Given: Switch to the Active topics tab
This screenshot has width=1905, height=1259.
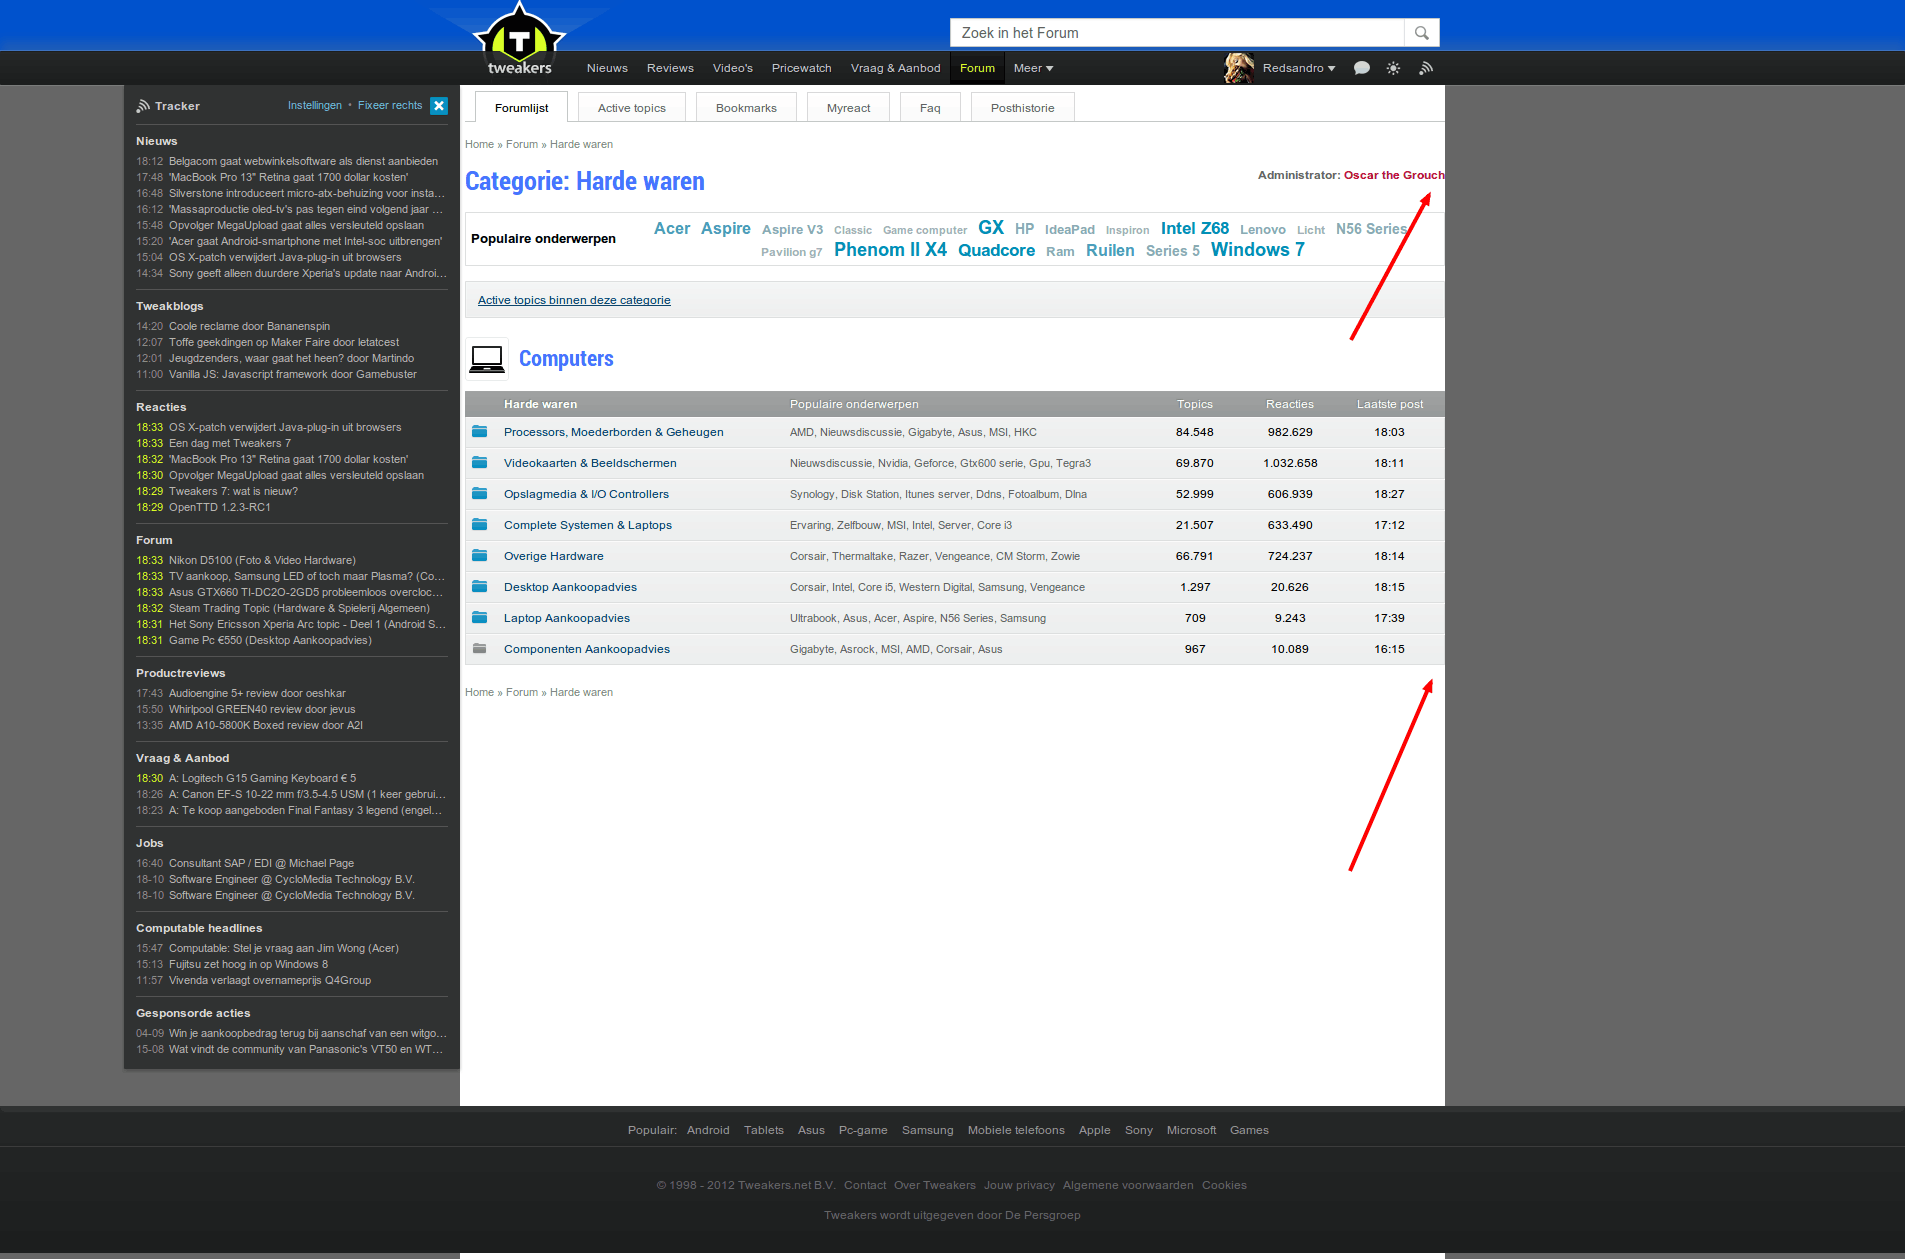Looking at the screenshot, I should coord(632,108).
